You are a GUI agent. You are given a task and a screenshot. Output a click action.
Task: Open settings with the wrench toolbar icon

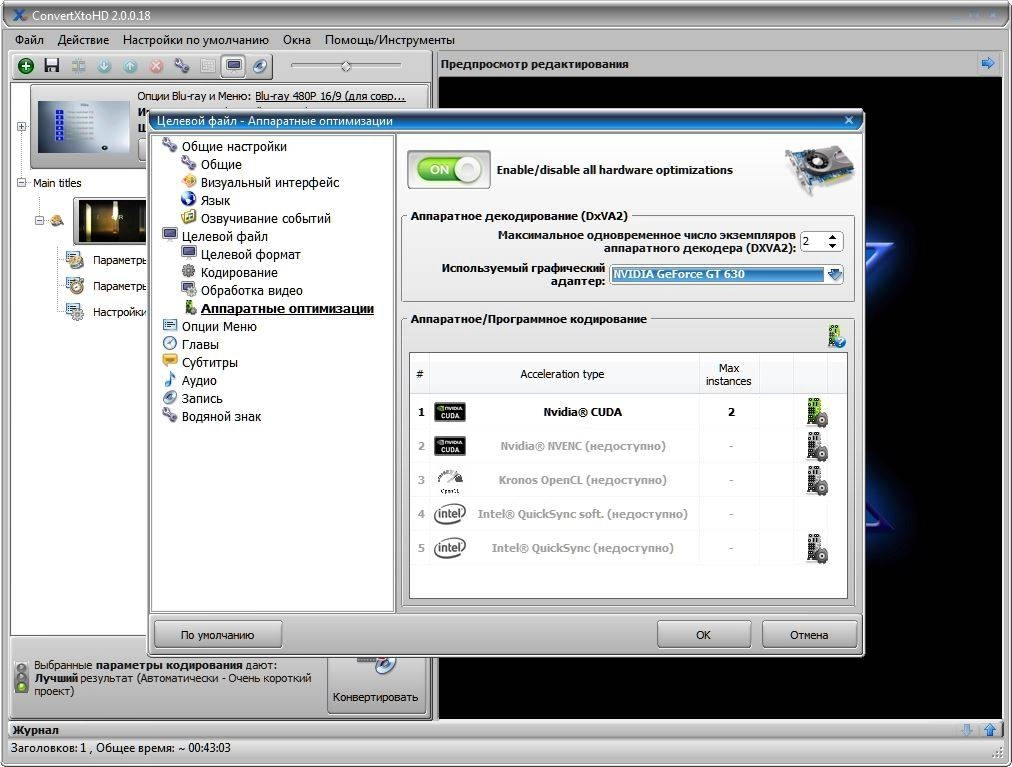click(182, 66)
